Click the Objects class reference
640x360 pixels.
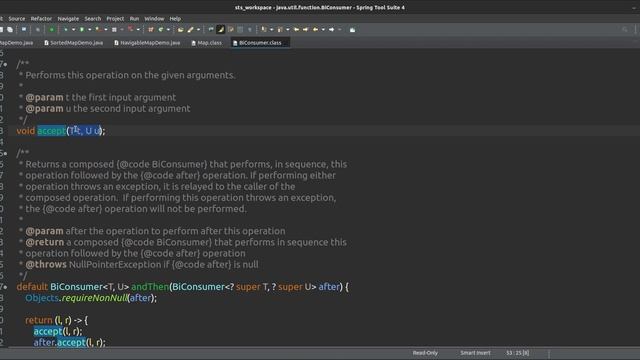tap(42, 298)
